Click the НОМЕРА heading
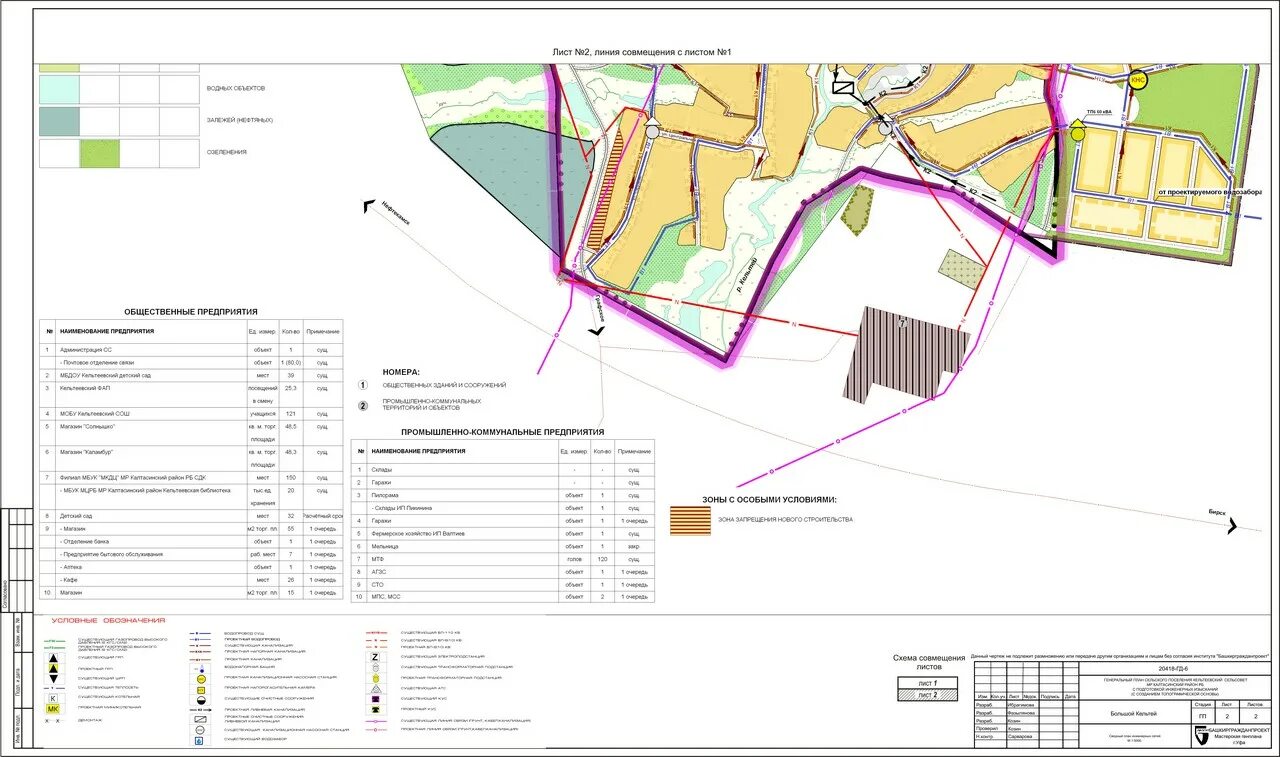 [x=401, y=371]
